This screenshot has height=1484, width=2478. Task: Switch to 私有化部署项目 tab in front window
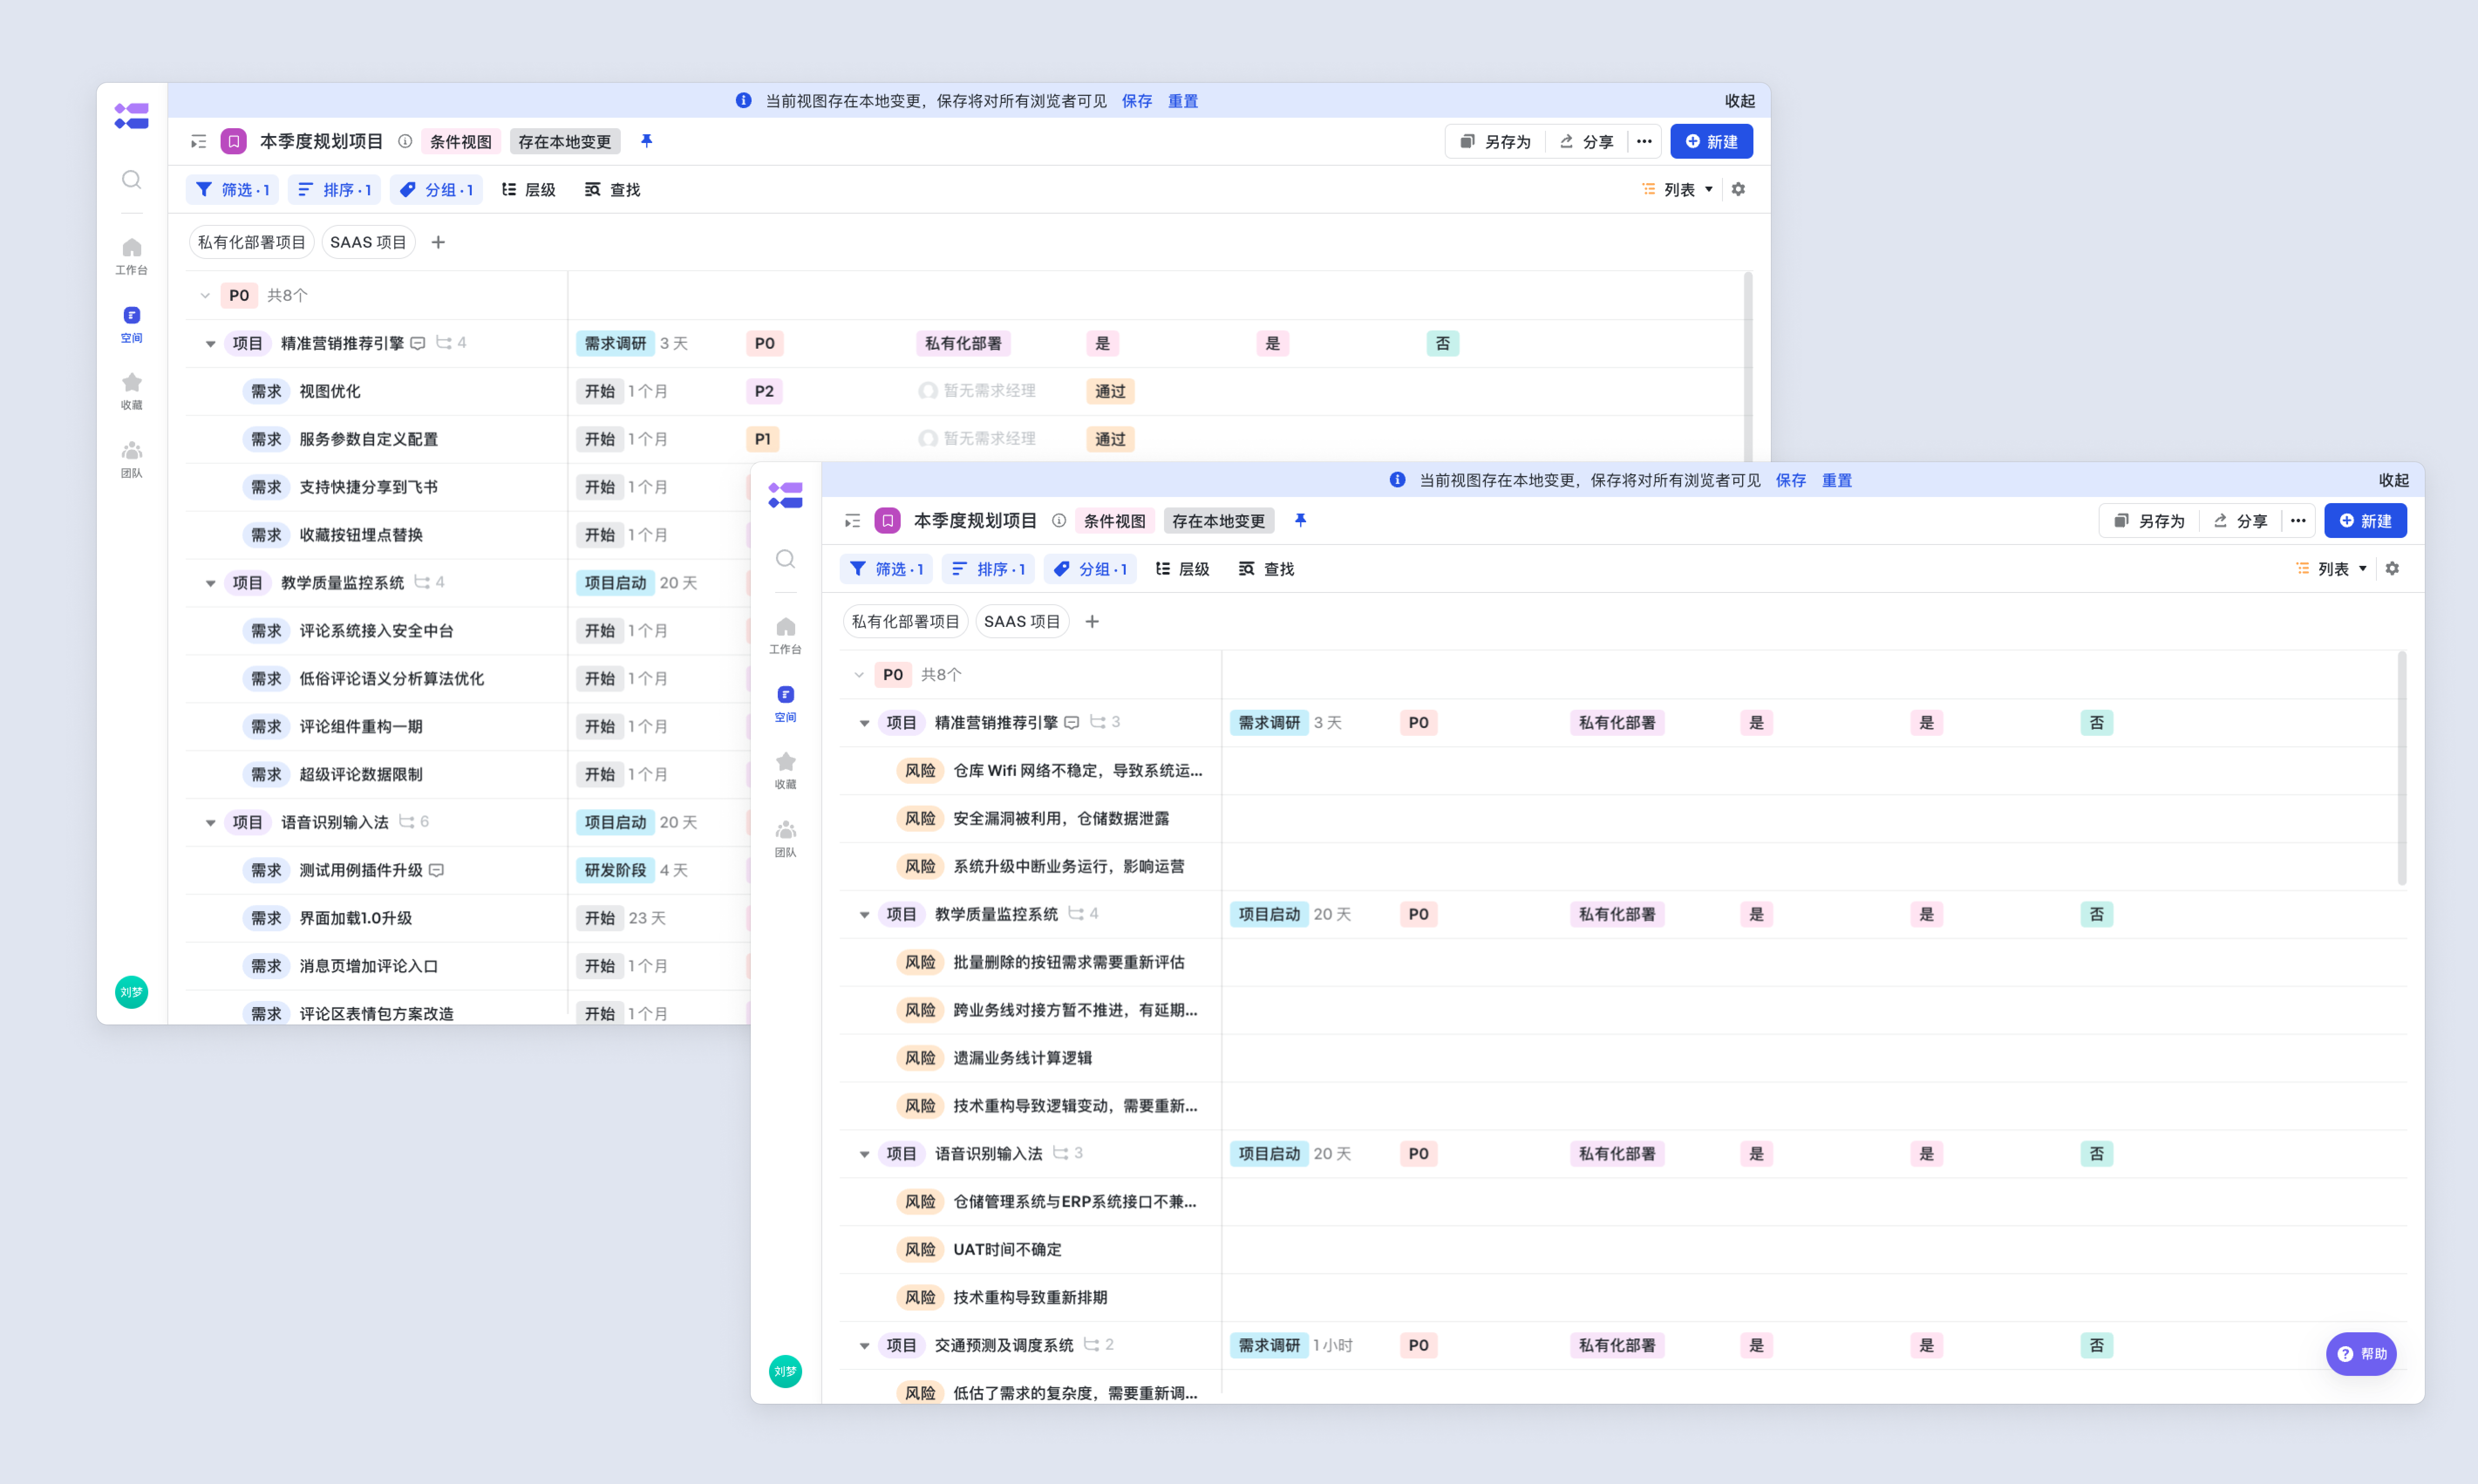point(905,621)
